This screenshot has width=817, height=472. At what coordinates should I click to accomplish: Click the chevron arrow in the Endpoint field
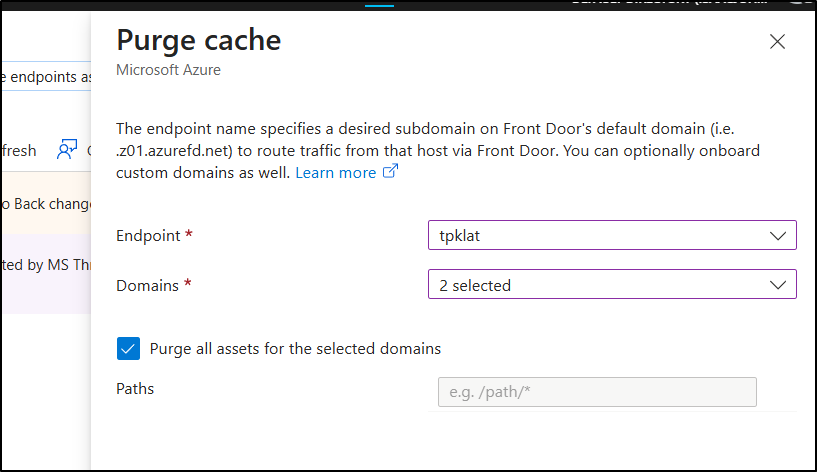(x=778, y=236)
